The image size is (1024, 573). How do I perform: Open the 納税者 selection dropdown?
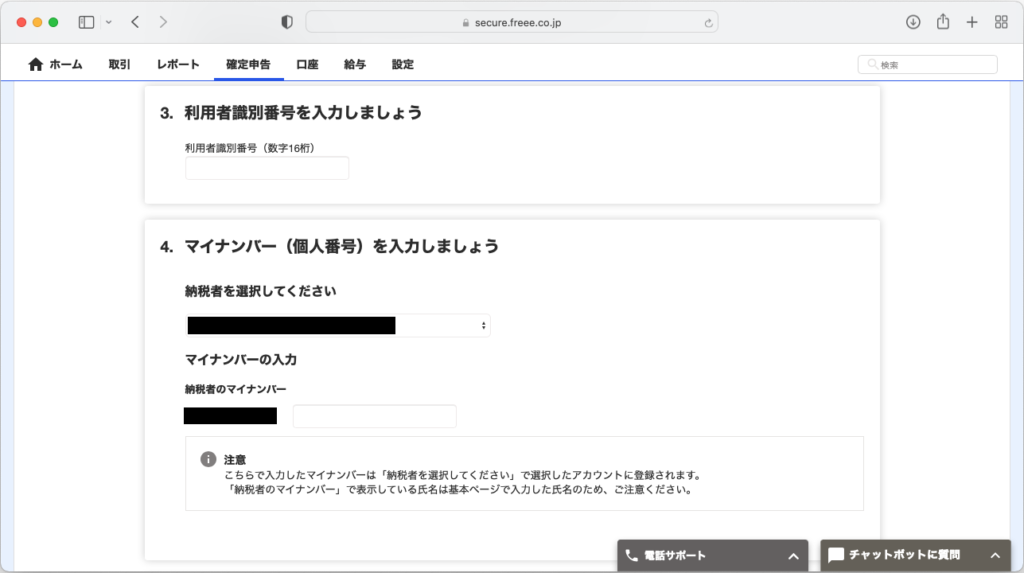[338, 325]
